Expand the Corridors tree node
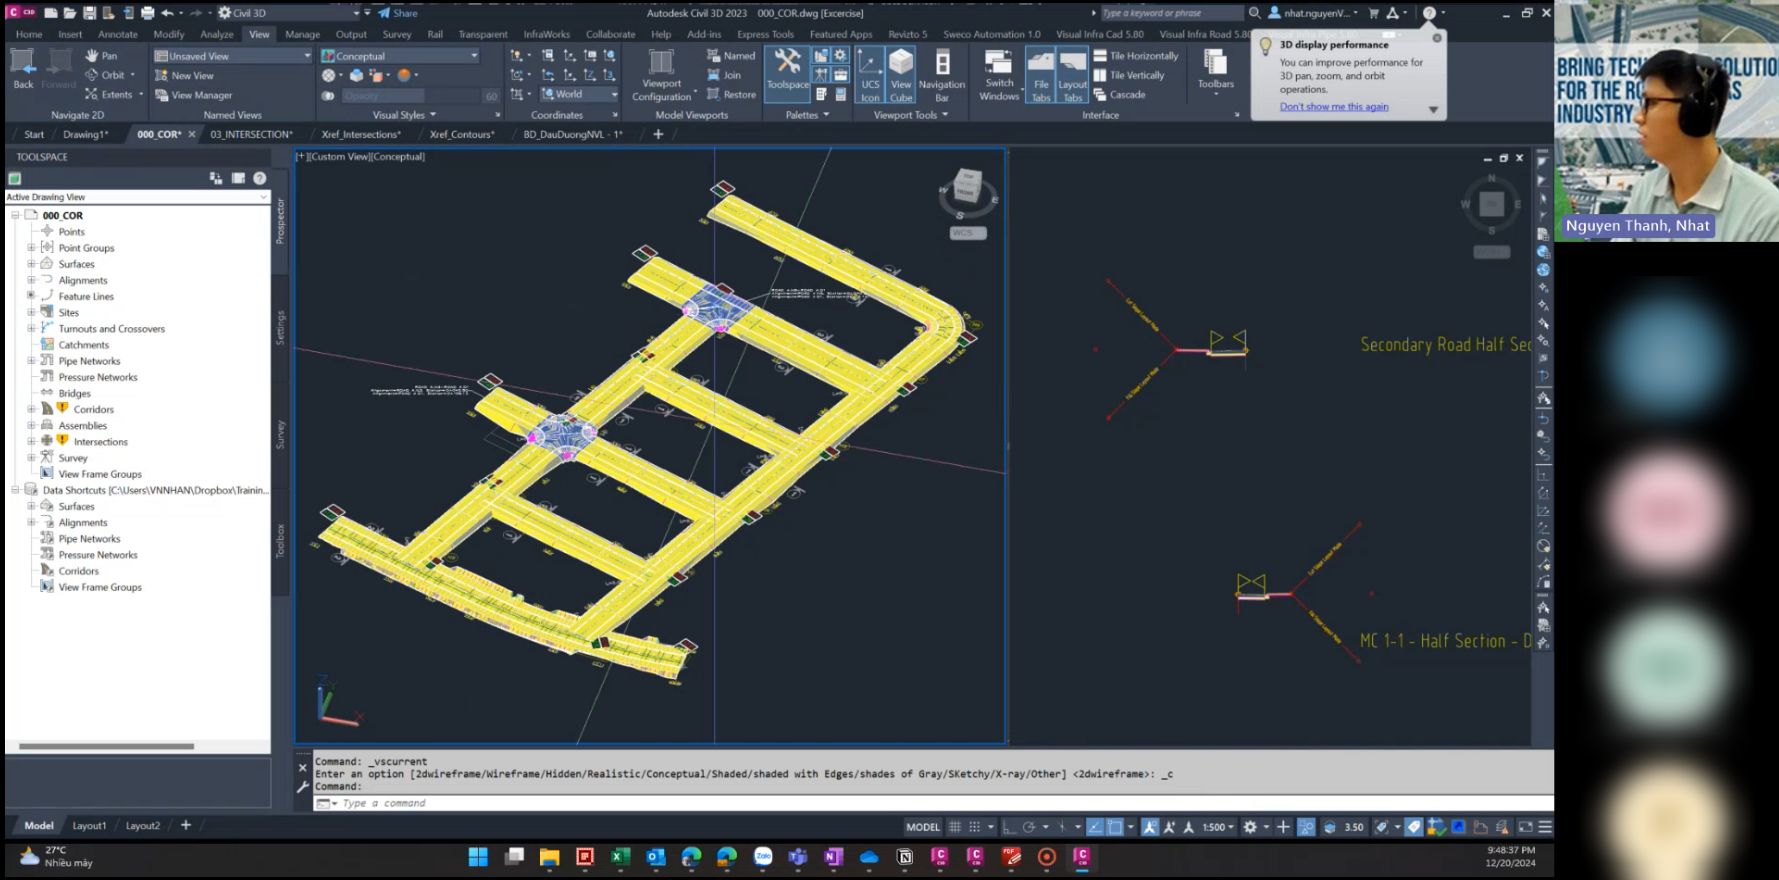1779x880 pixels. (x=31, y=409)
